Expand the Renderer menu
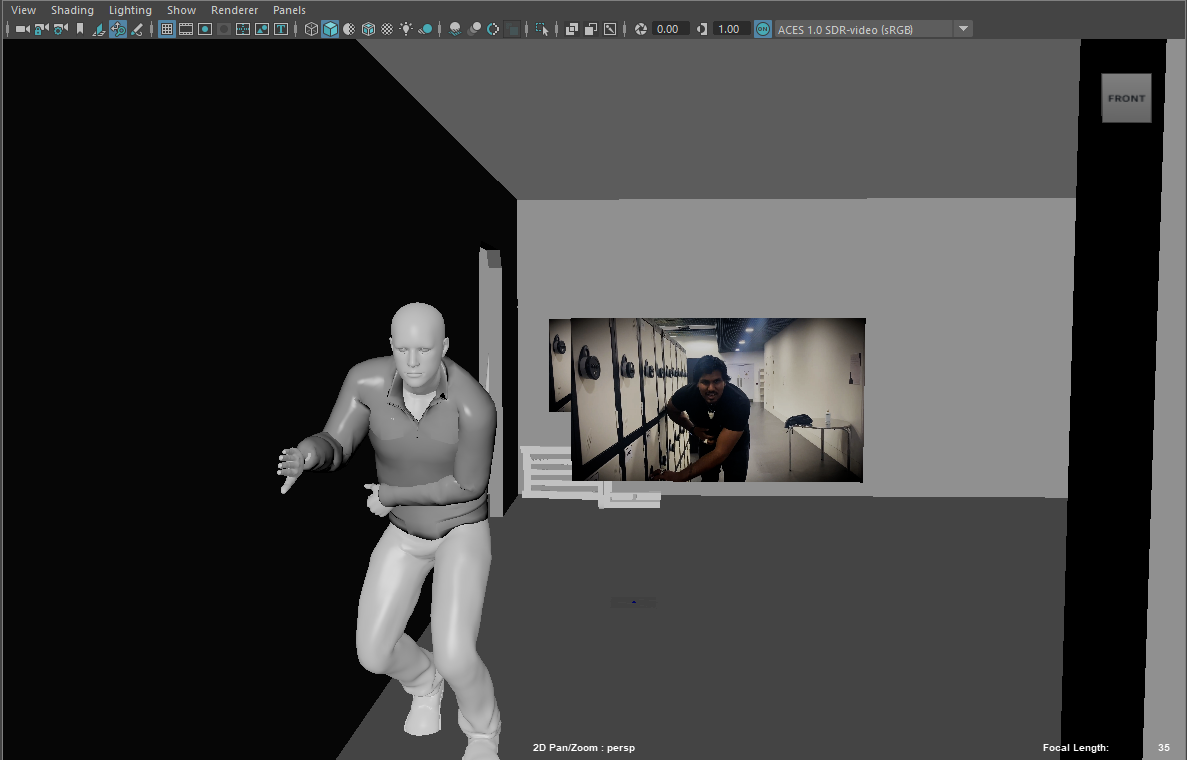Viewport: 1187px width, 760px height. (234, 10)
